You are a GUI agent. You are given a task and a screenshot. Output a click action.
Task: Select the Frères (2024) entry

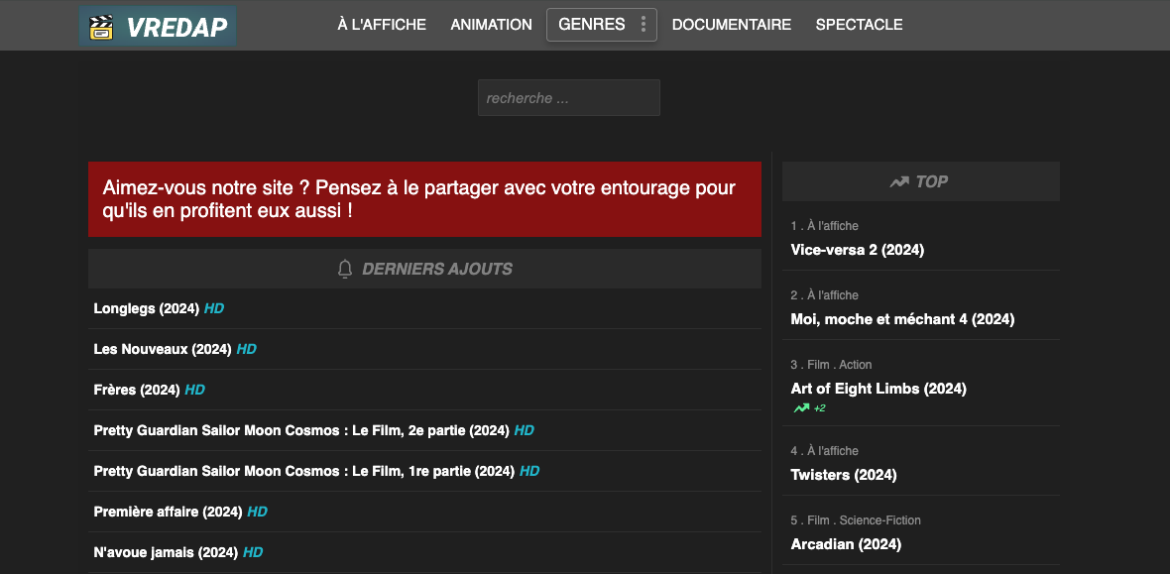[x=136, y=390]
